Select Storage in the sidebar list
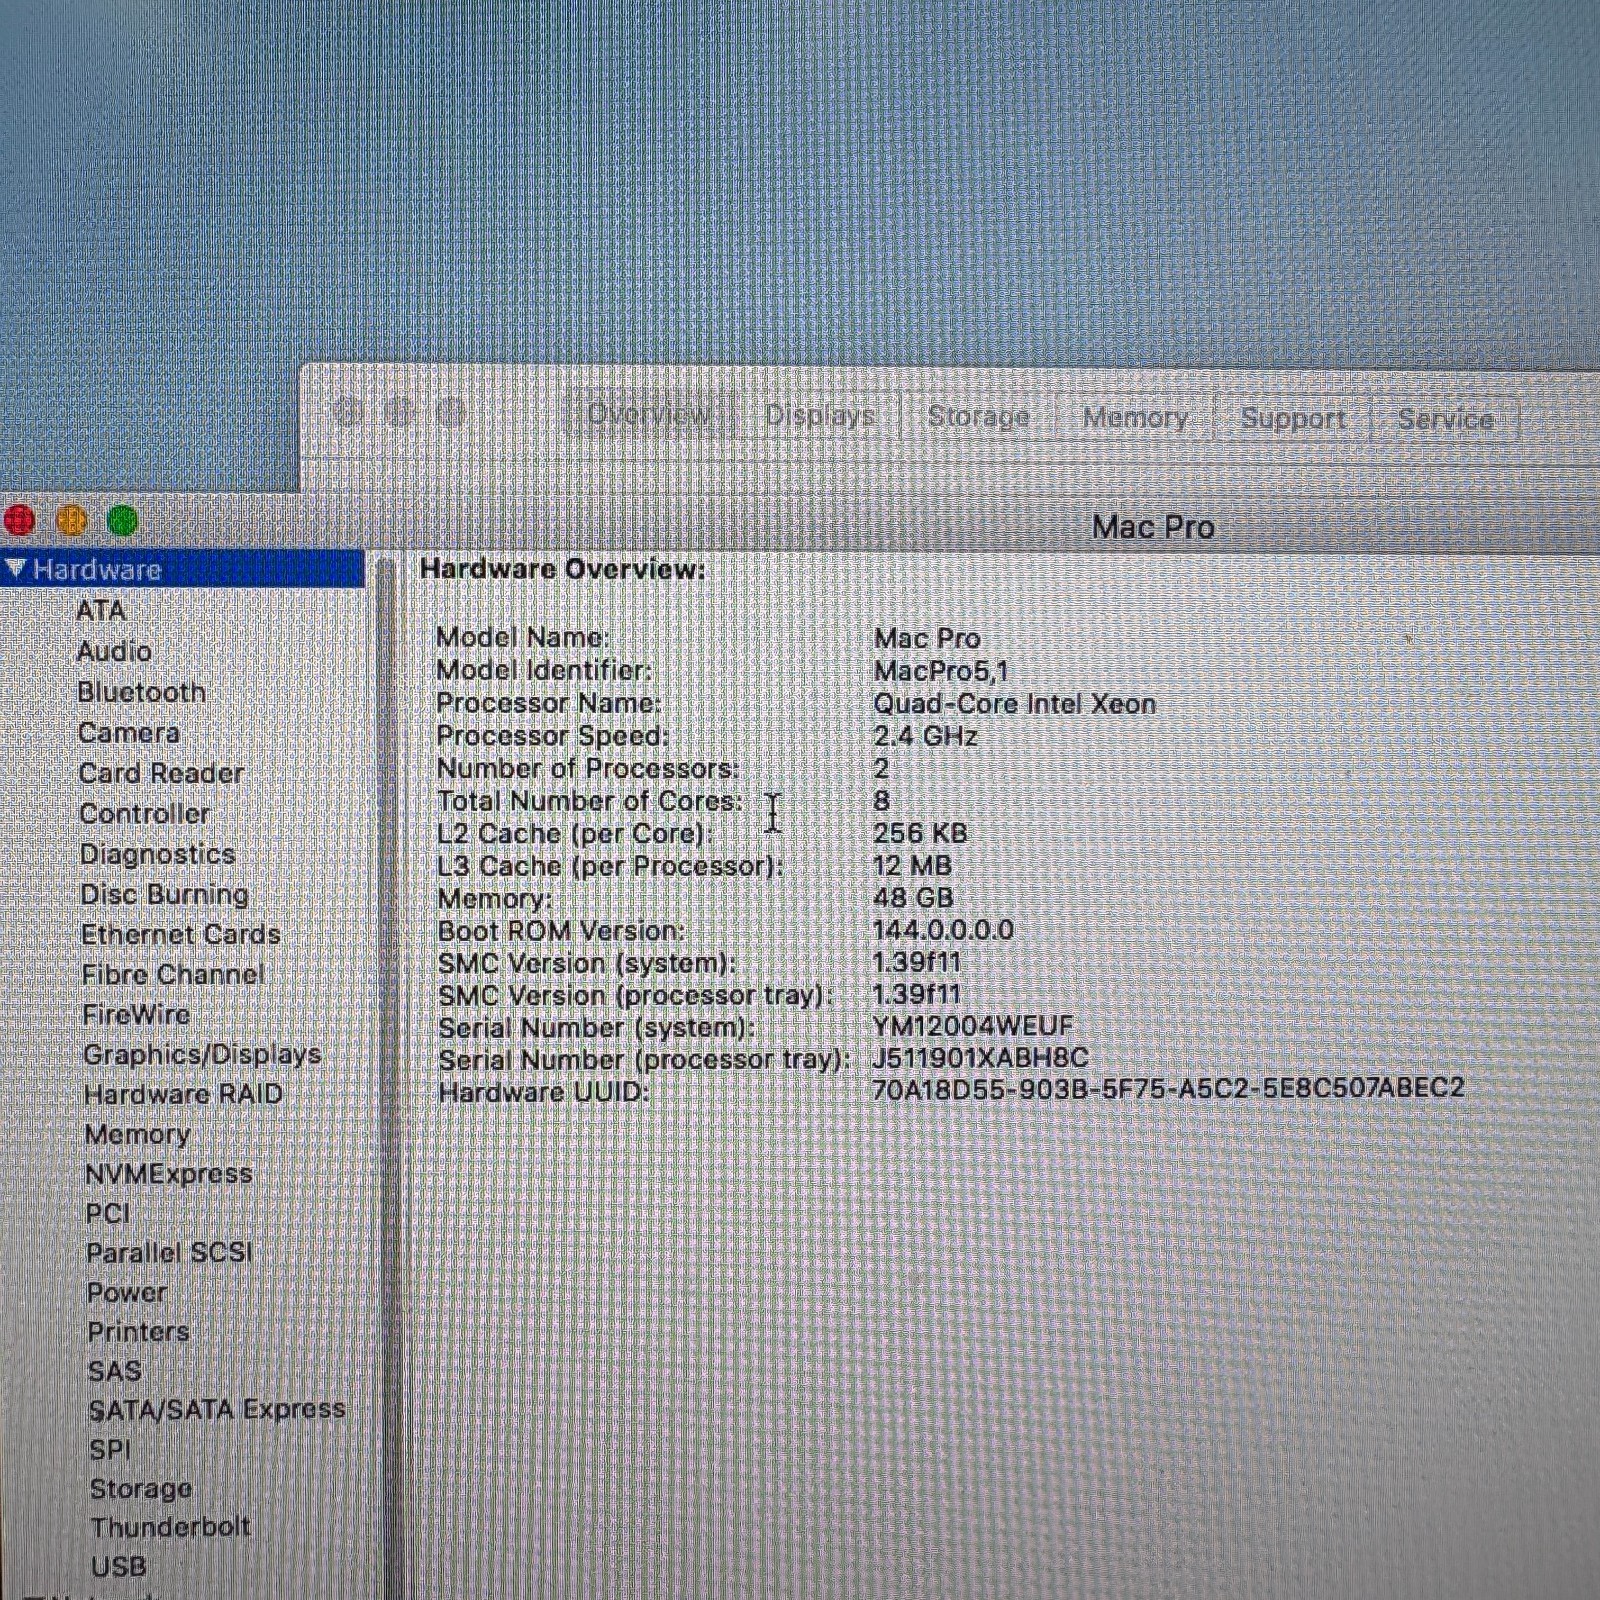The width and height of the screenshot is (1600, 1600). (141, 1489)
